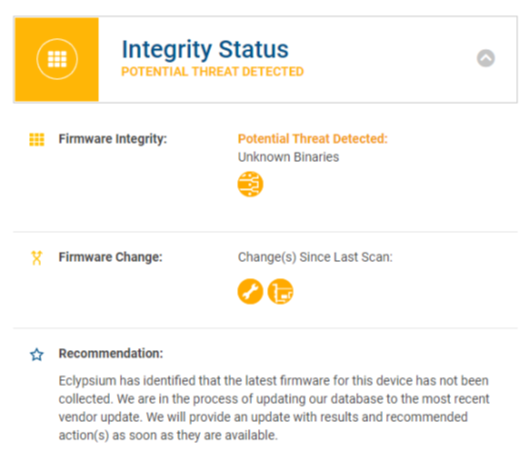Click the Integrity Status header bar
Image resolution: width=531 pixels, height=472 pixels.
[265, 59]
